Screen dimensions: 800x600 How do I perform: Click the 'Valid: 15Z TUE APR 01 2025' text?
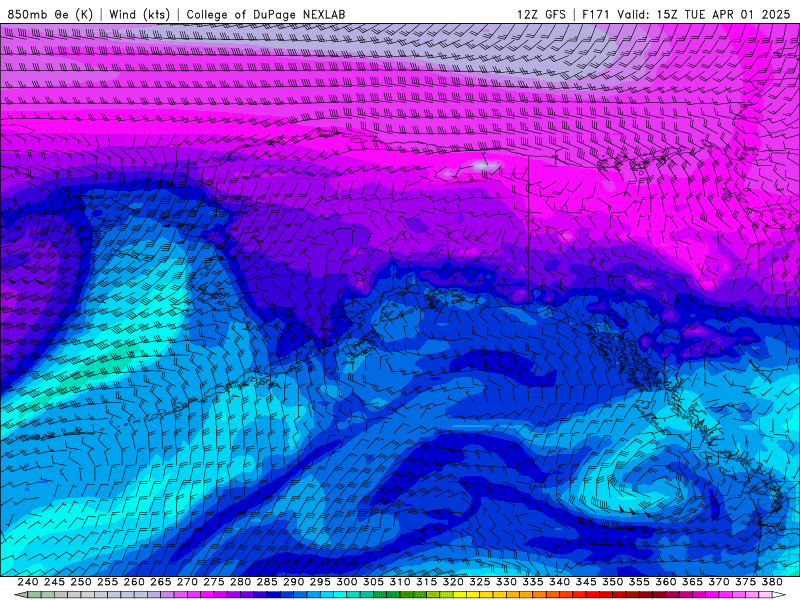[x=704, y=14]
